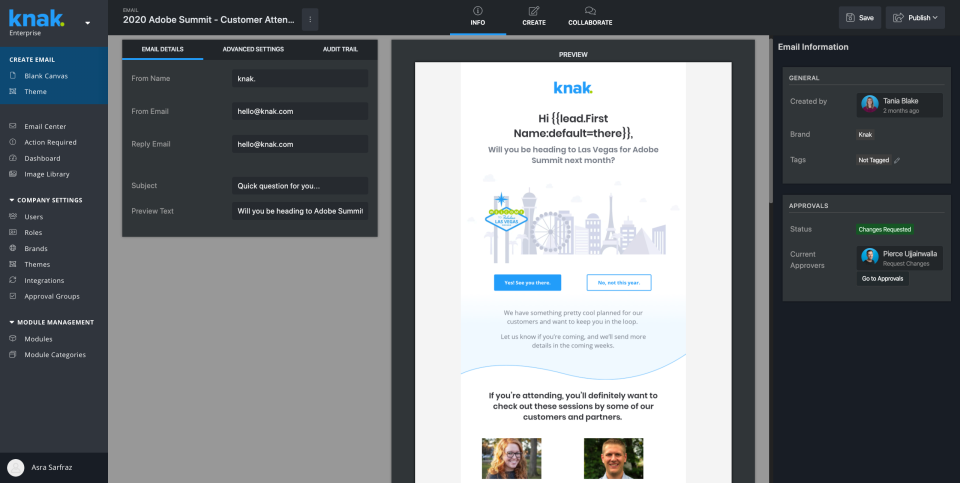
Task: Click Pierce Ujjainwalla's avatar
Action: tap(870, 256)
